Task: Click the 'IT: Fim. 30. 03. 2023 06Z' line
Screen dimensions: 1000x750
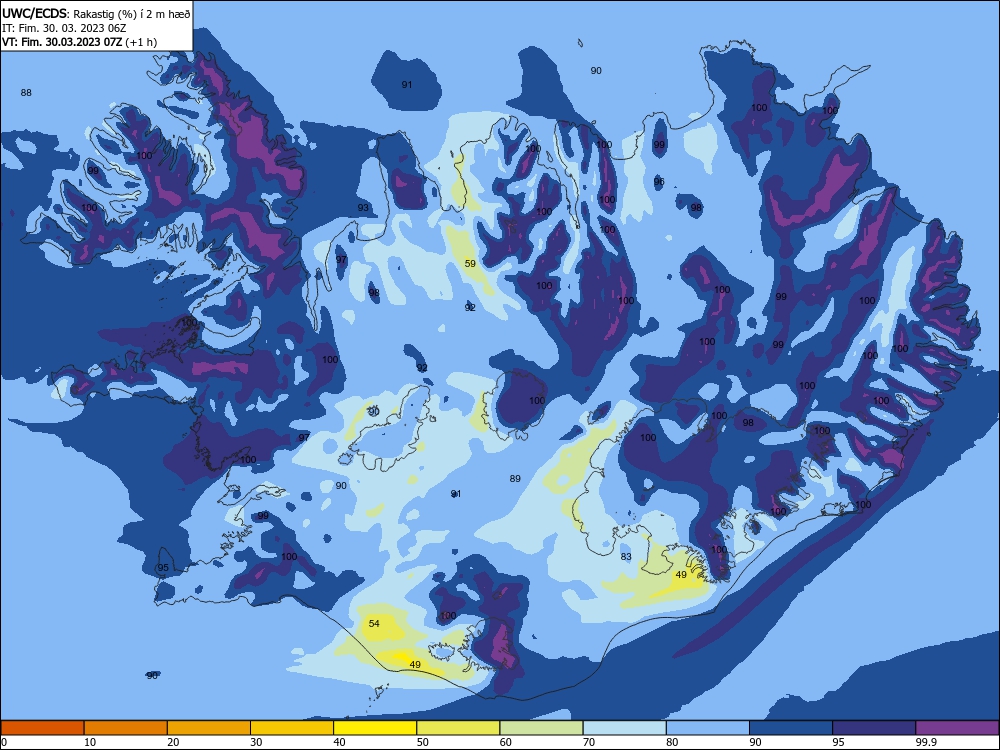Action: pyautogui.click(x=64, y=28)
